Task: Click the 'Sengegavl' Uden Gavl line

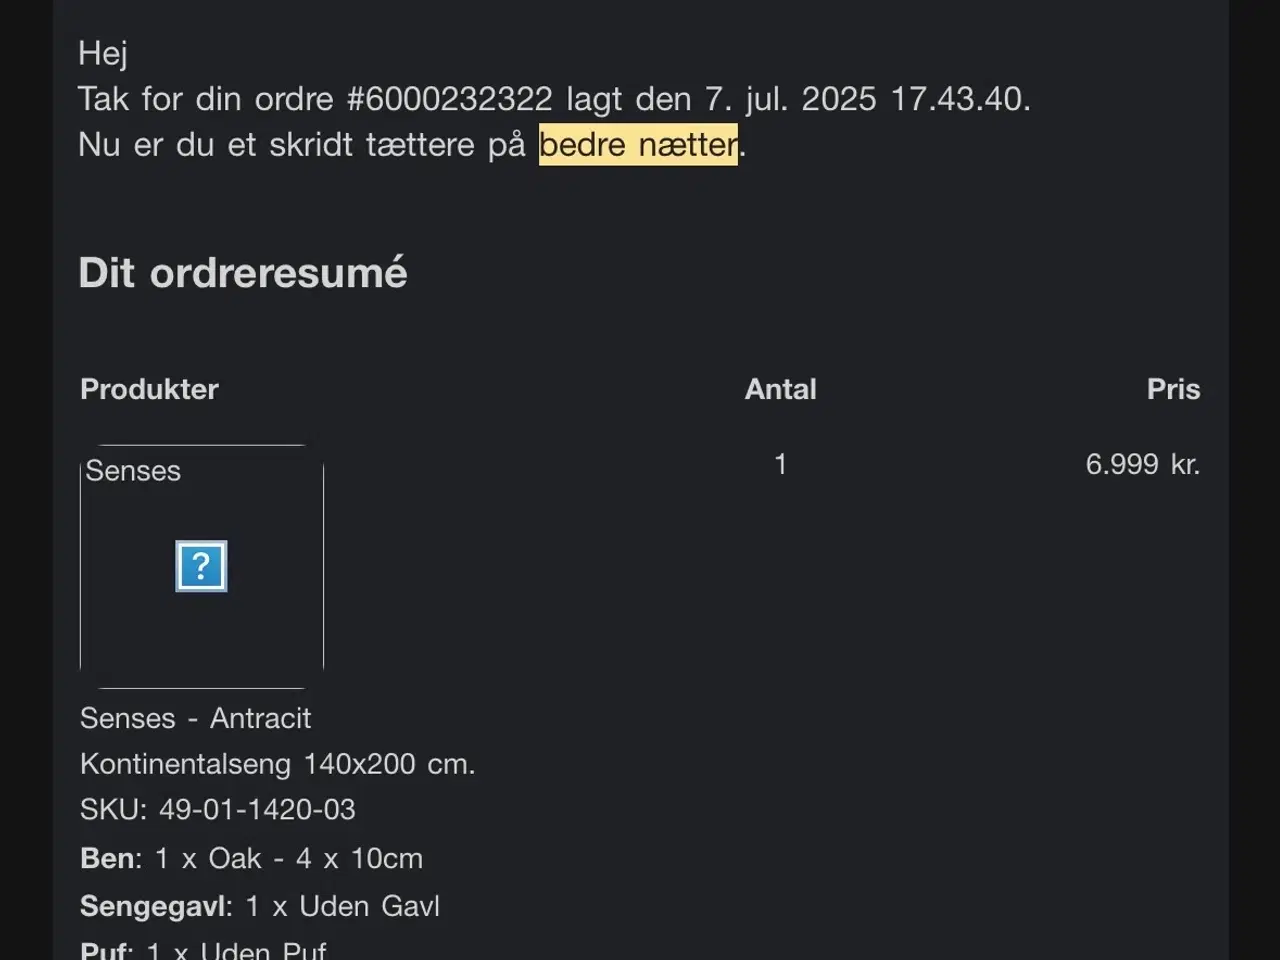Action: click(259, 906)
